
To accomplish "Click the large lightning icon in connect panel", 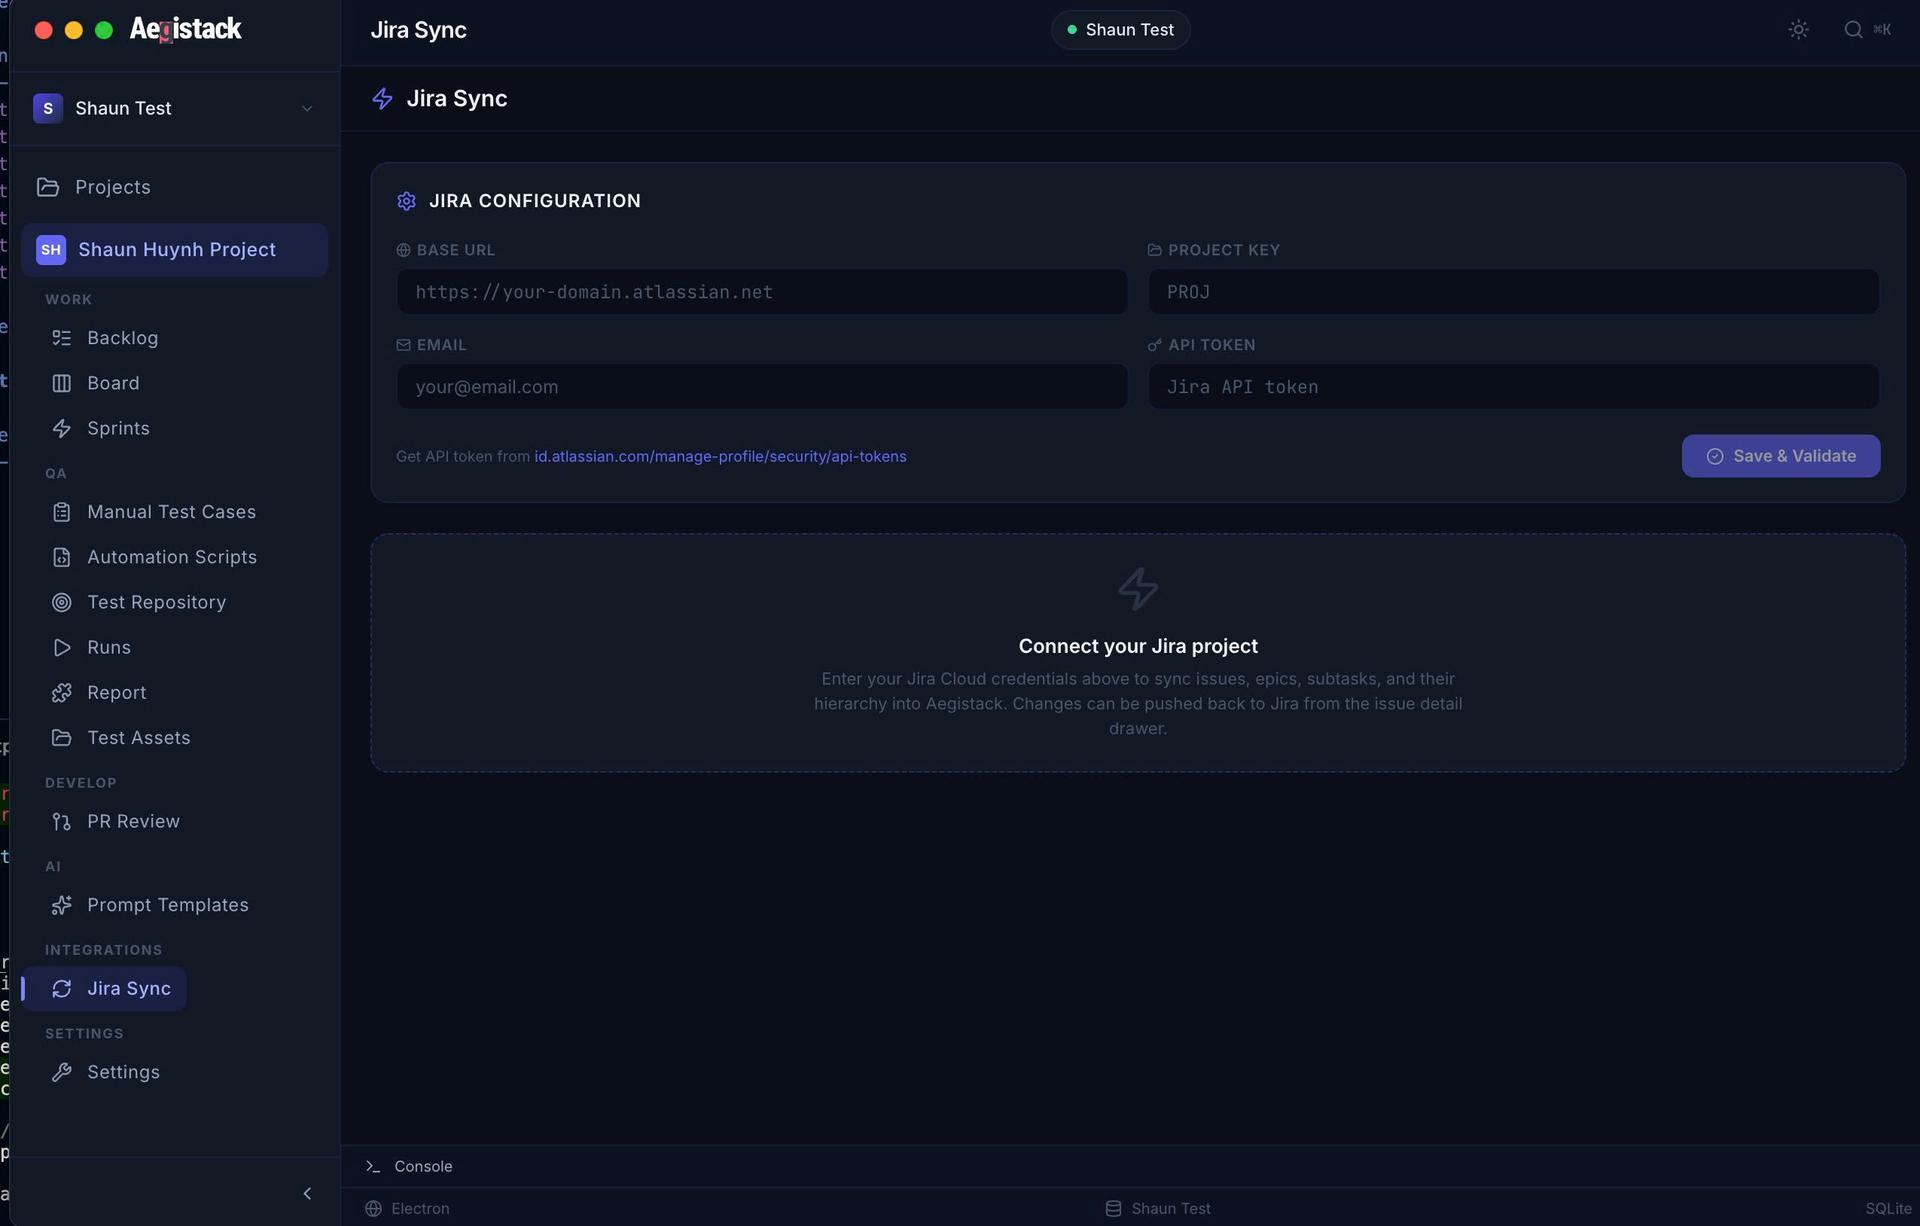I will (x=1138, y=589).
